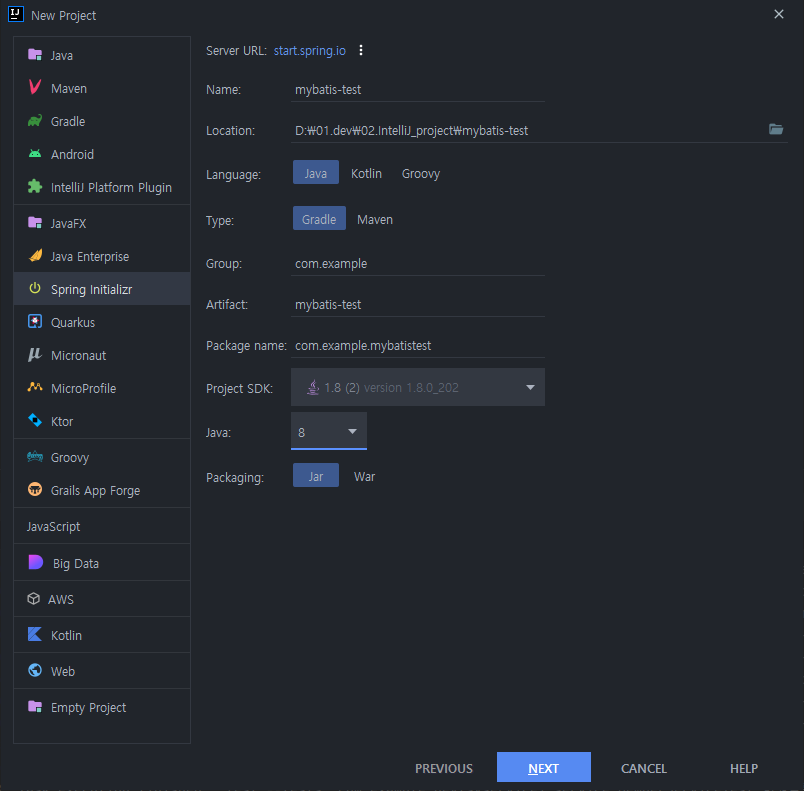Screen dimensions: 804x791
Task: Open the Server URL options kebab menu
Action: coord(361,50)
